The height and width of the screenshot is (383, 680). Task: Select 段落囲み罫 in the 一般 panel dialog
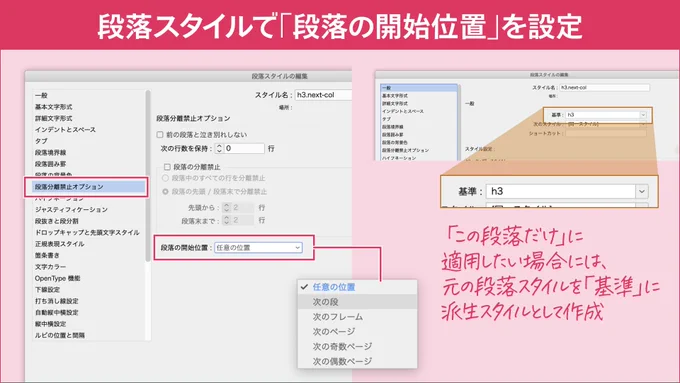tap(392, 134)
